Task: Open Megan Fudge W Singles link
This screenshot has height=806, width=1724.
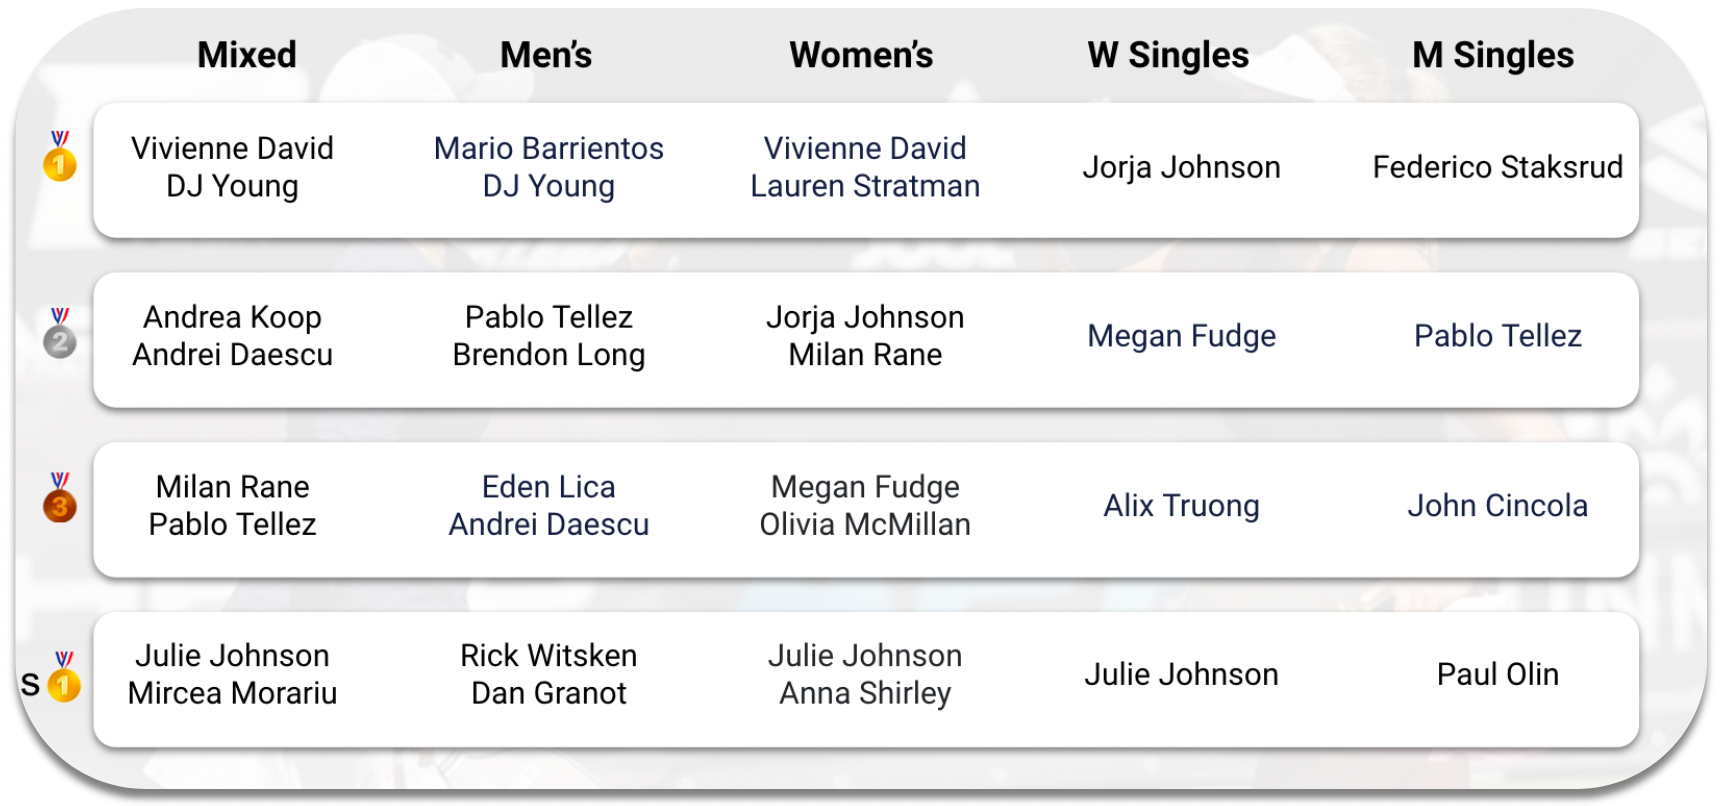Action: [1181, 336]
